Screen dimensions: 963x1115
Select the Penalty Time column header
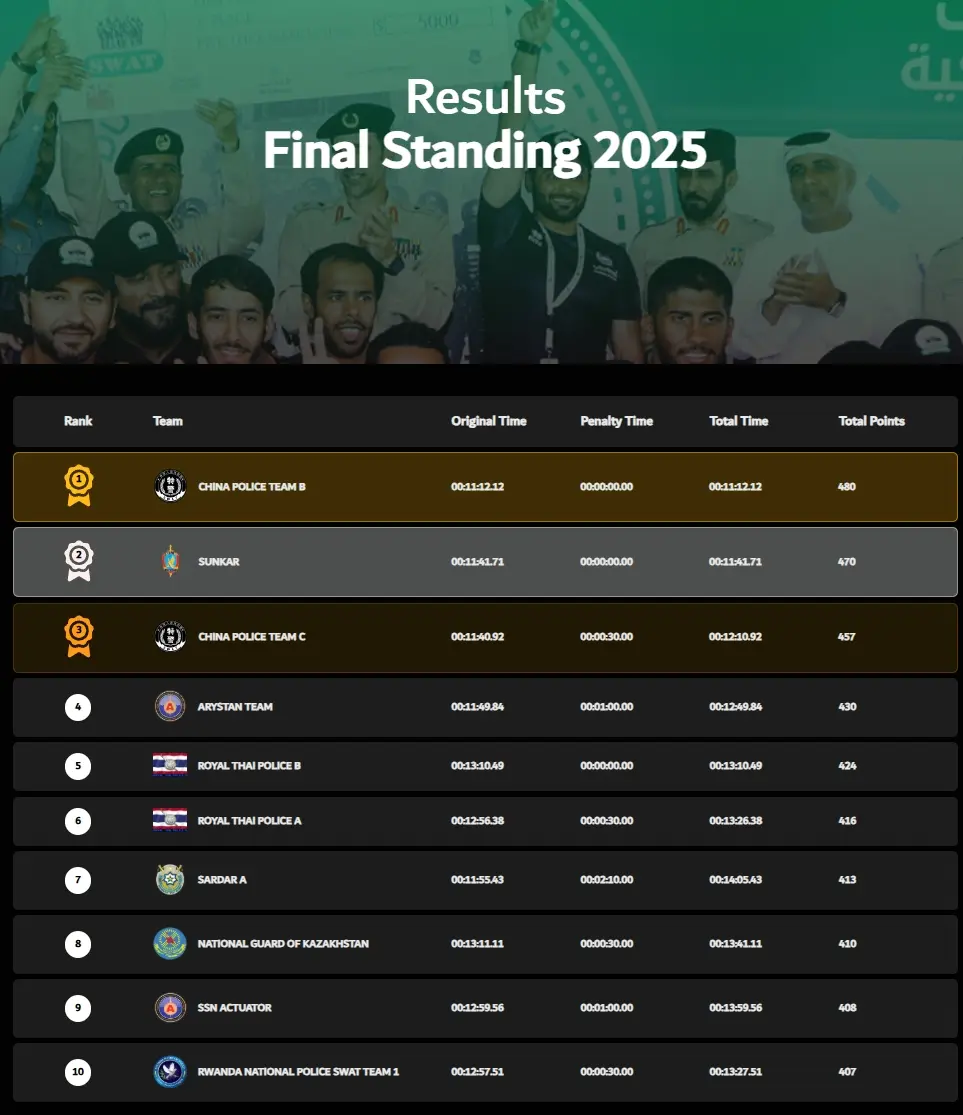click(616, 421)
